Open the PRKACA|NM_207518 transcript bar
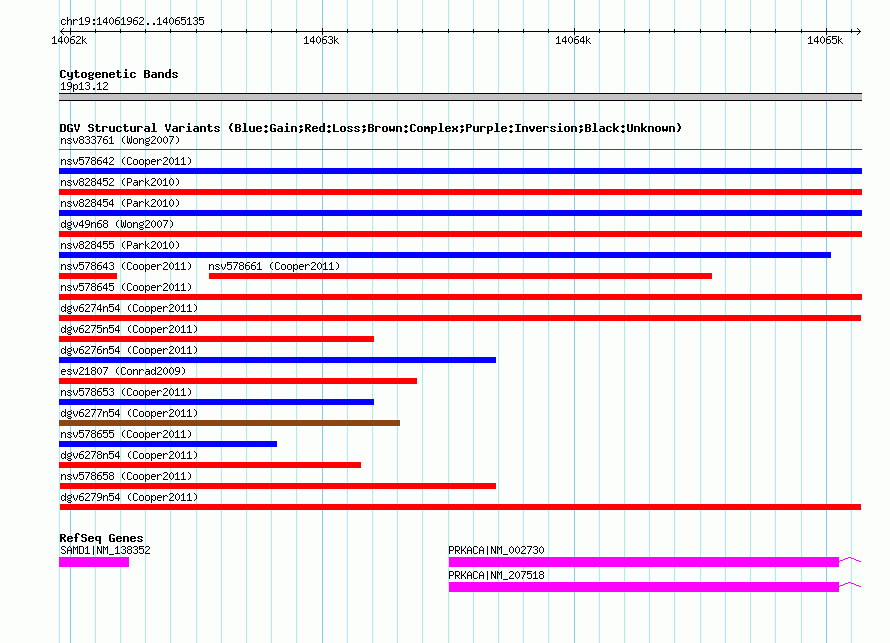The width and height of the screenshot is (890, 643). point(644,587)
